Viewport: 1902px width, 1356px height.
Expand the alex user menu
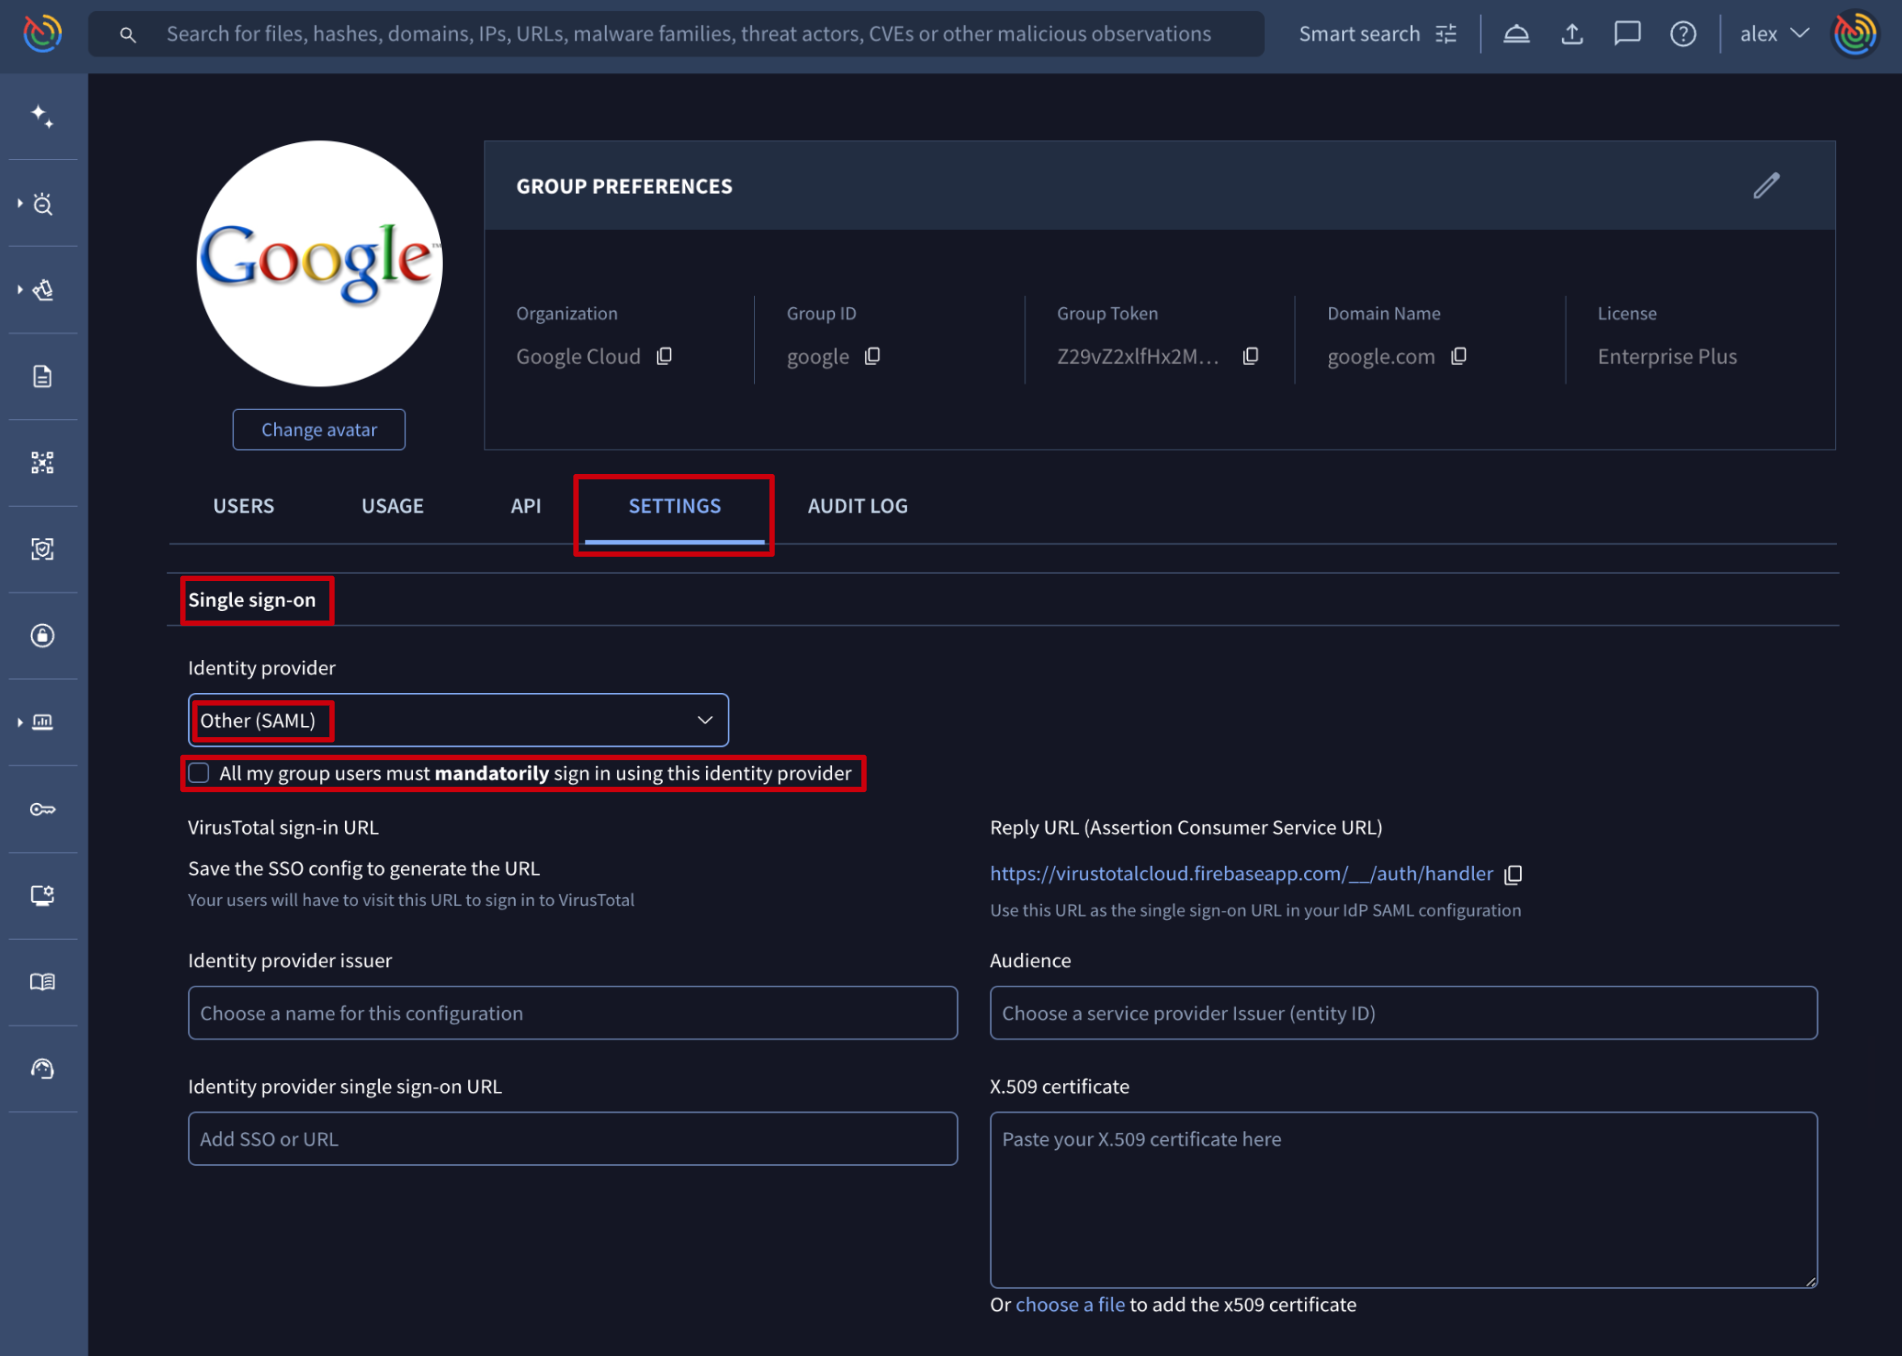pyautogui.click(x=1774, y=34)
